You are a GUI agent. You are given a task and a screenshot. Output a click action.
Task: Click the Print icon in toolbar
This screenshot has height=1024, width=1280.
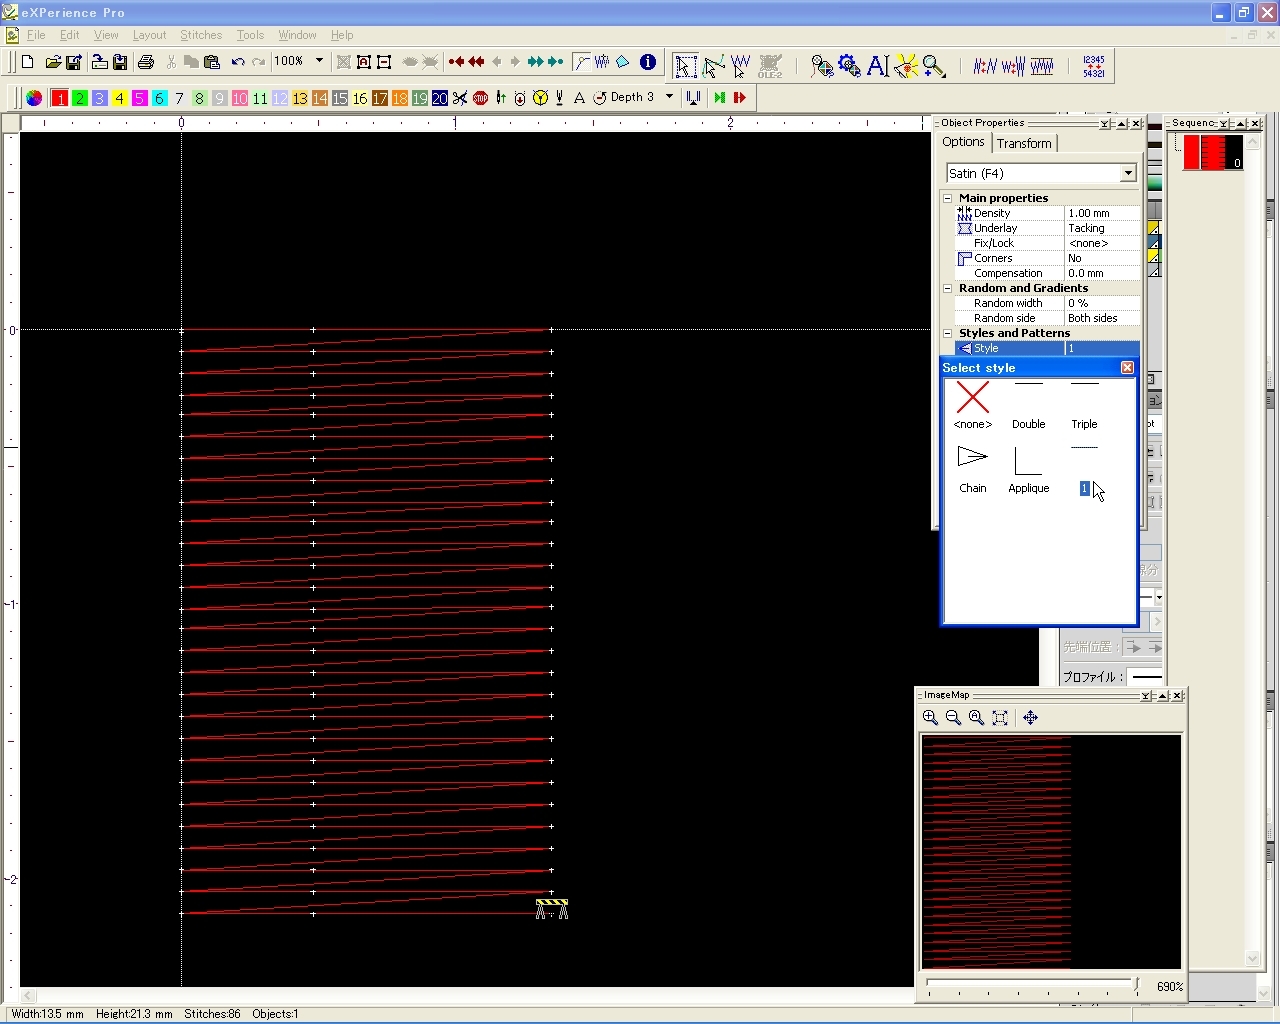click(146, 62)
